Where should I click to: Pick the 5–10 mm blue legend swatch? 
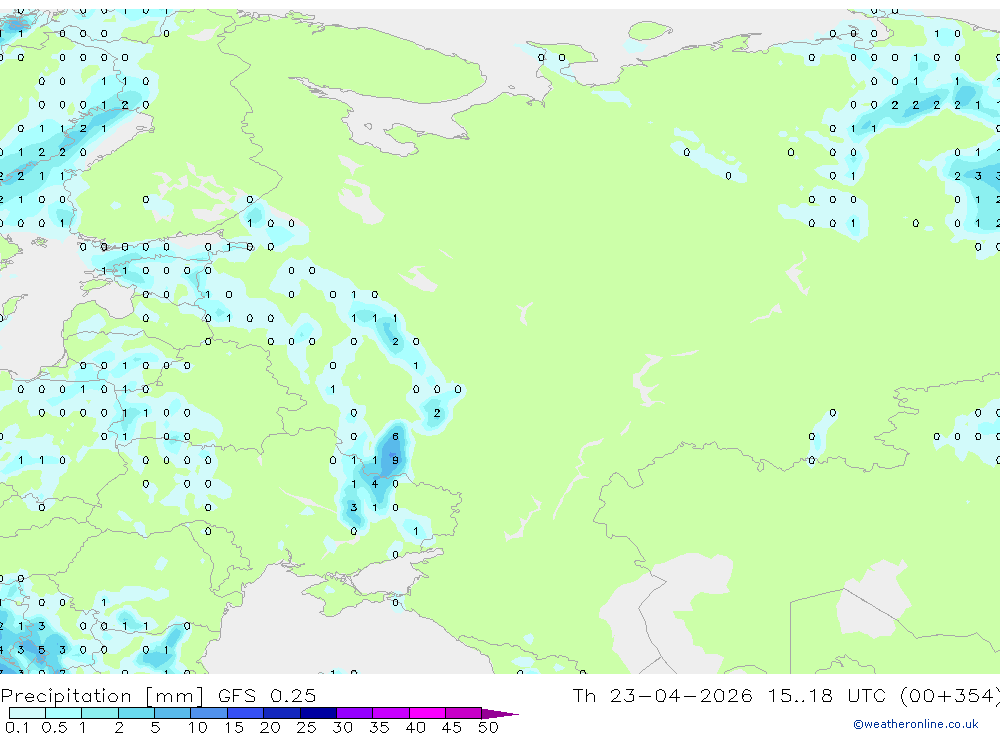coord(173,713)
